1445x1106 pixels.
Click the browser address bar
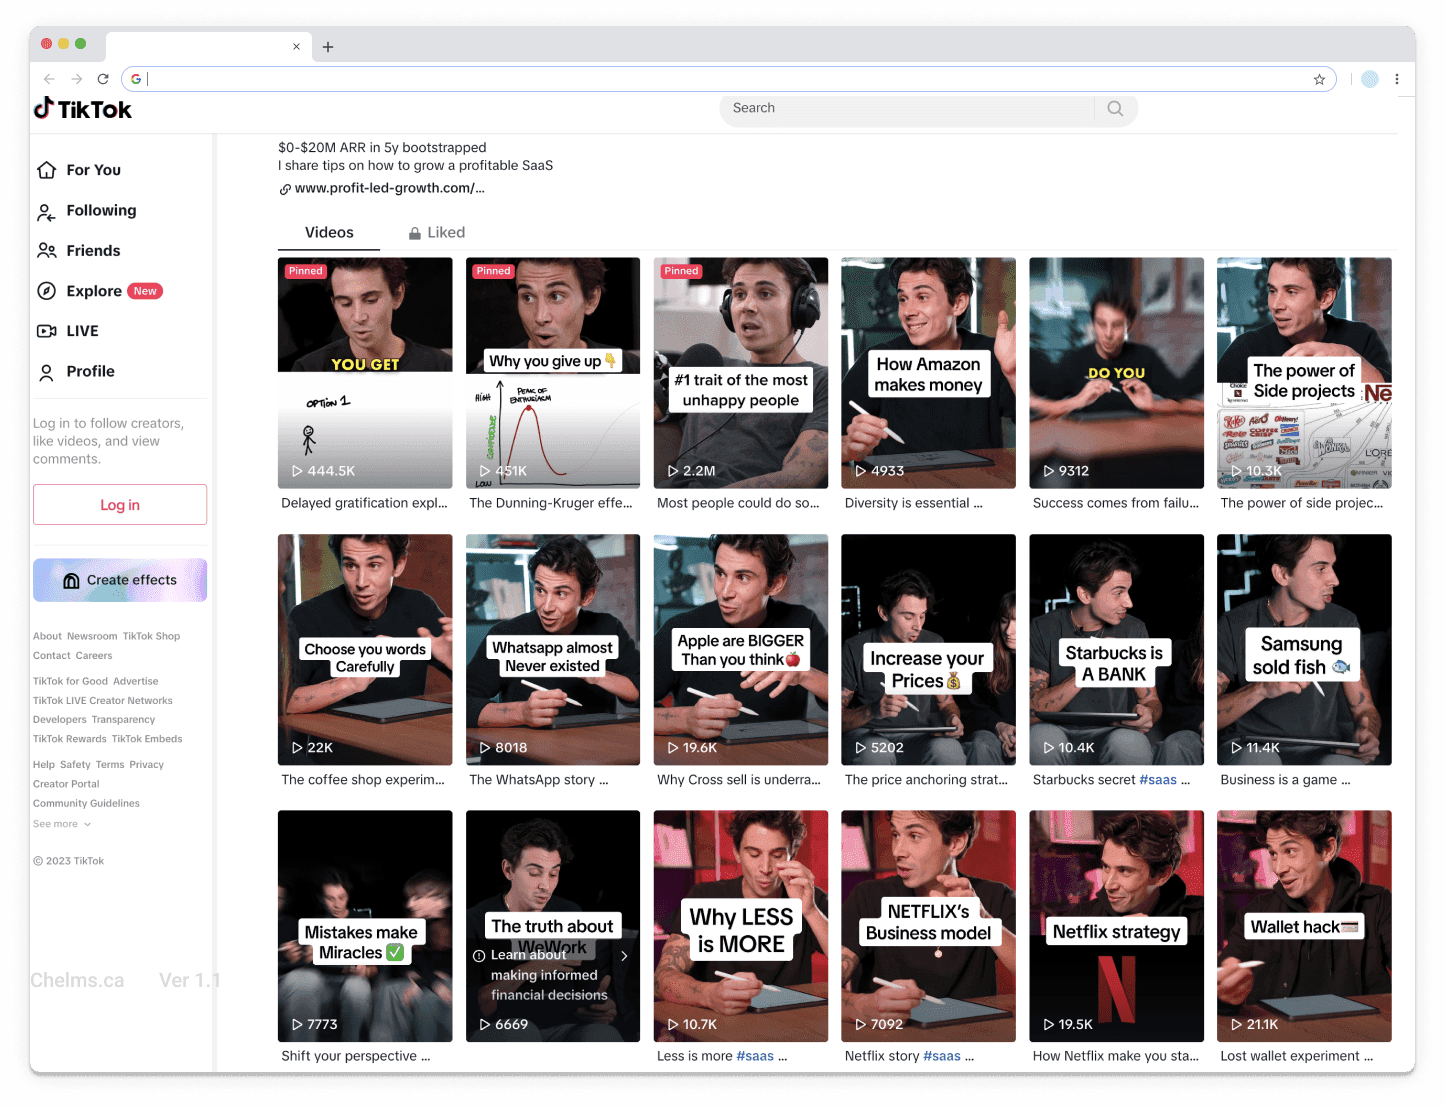pyautogui.click(x=730, y=79)
